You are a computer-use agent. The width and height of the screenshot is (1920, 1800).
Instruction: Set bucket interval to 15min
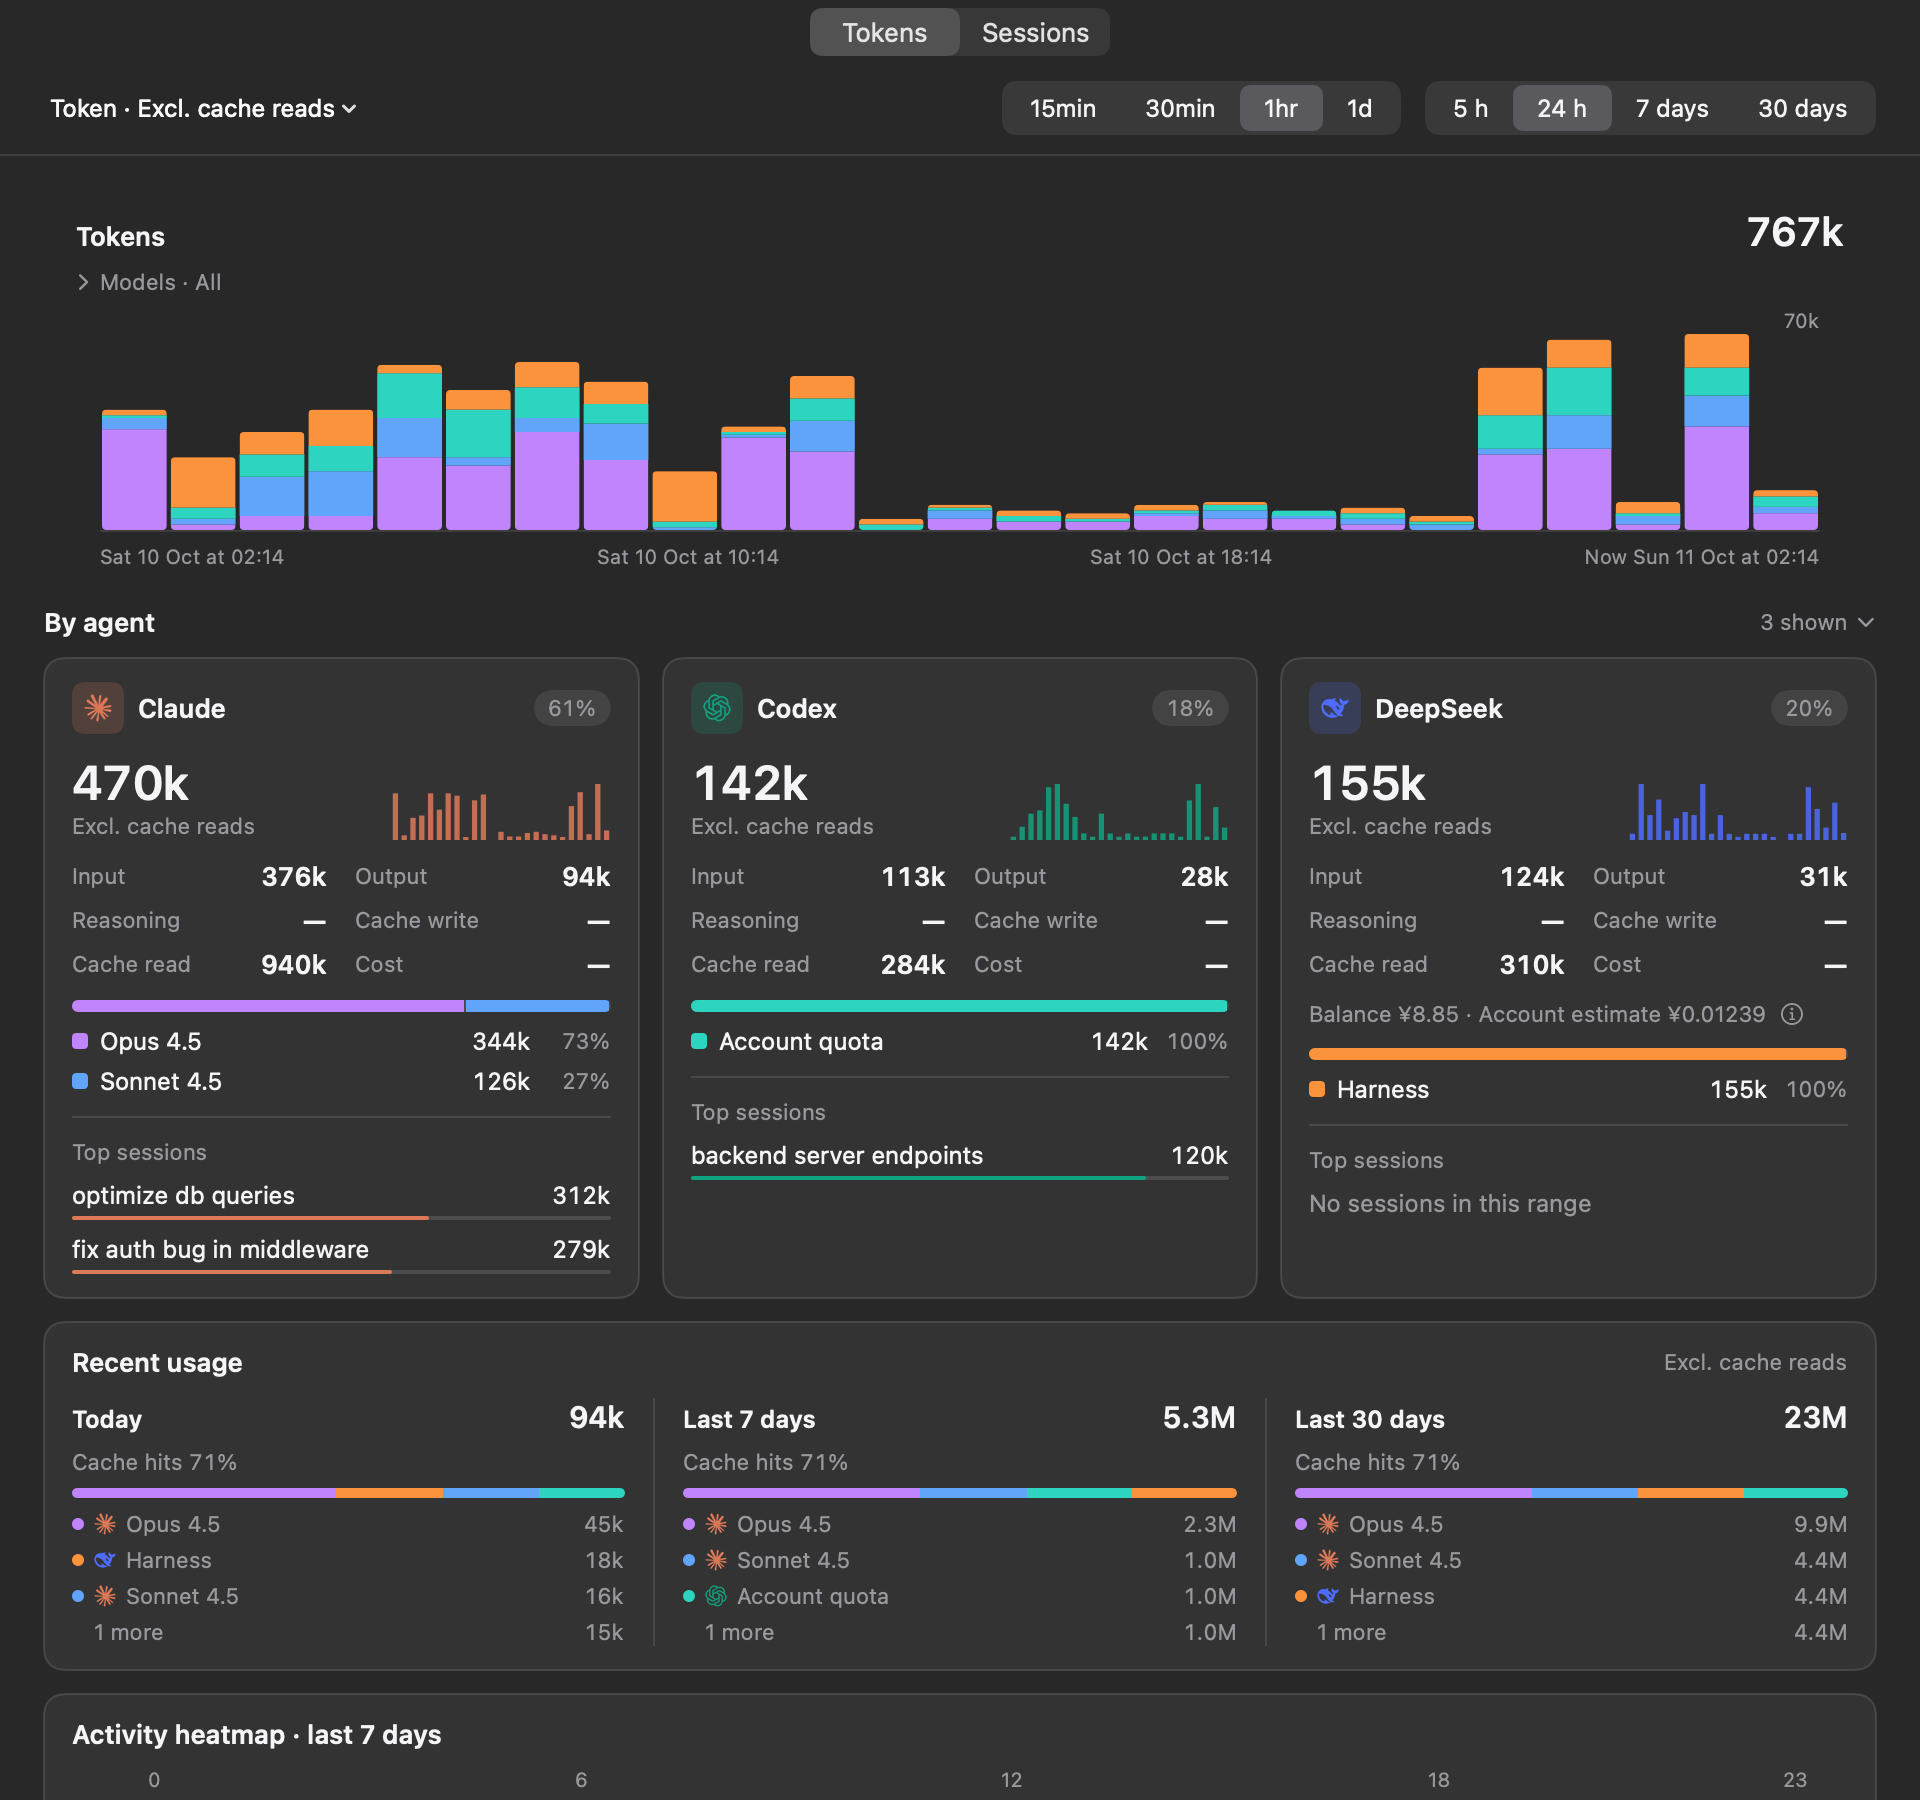coord(1063,108)
